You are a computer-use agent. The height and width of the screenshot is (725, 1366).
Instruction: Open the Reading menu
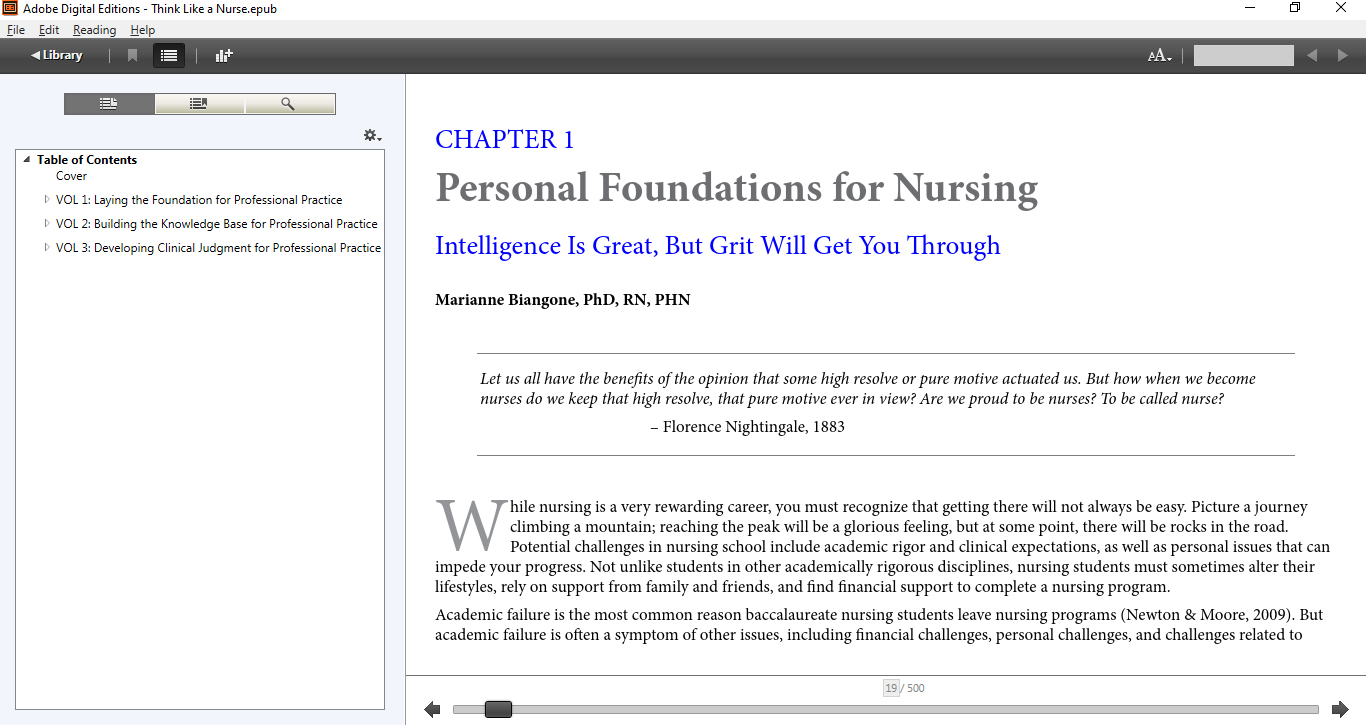(94, 30)
